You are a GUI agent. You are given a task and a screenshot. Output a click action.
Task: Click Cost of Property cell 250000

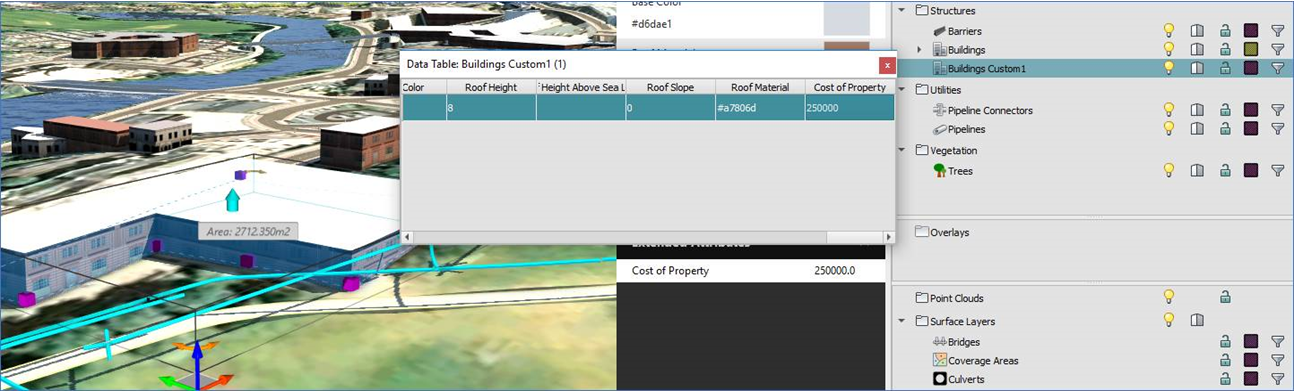(849, 107)
